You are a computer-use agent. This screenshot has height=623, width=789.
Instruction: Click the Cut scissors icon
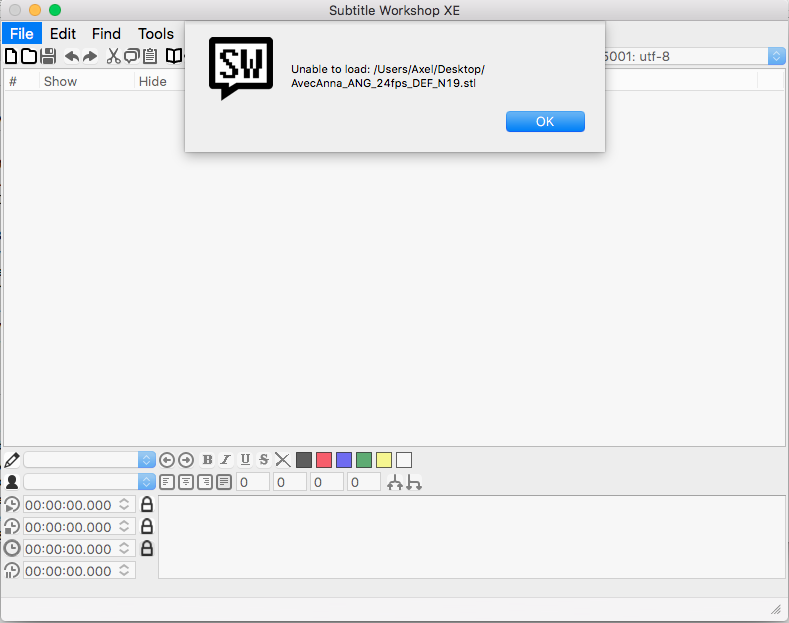pos(114,56)
